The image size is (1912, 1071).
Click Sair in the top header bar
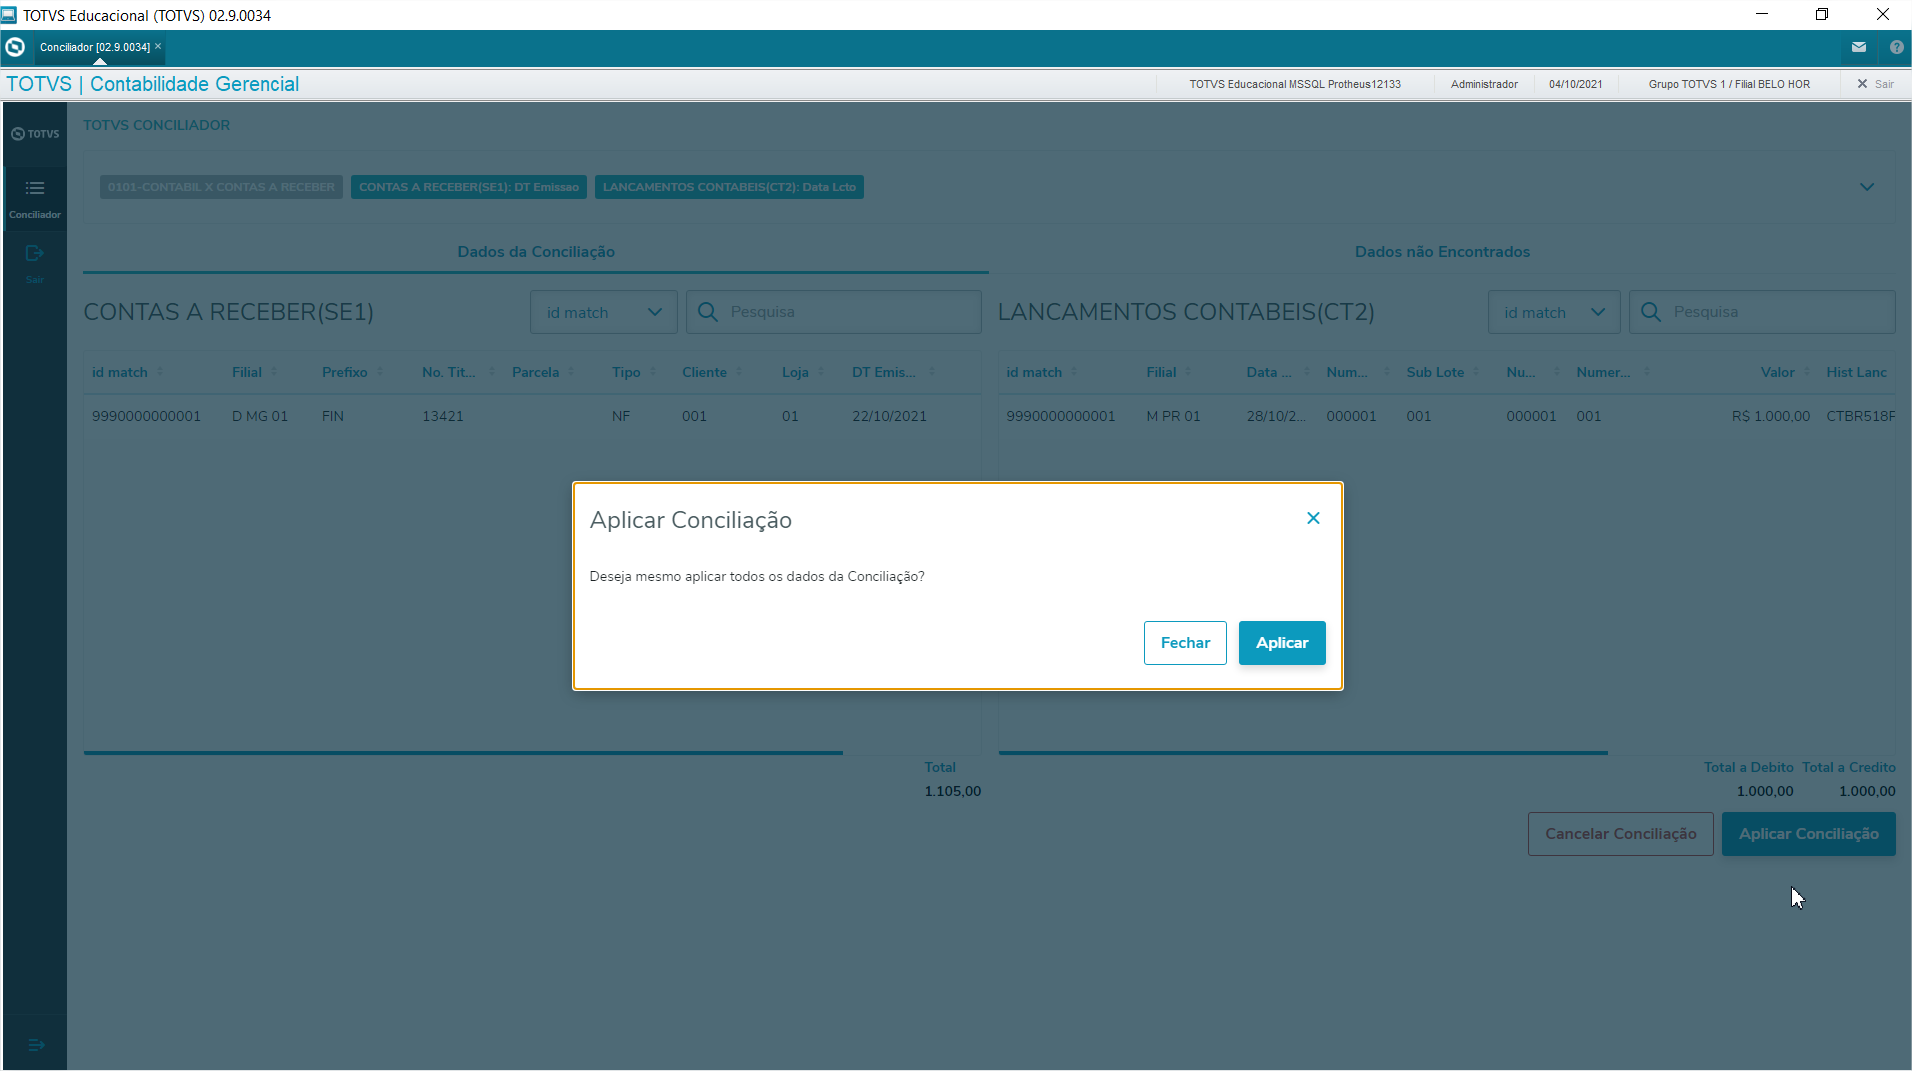tap(1876, 84)
